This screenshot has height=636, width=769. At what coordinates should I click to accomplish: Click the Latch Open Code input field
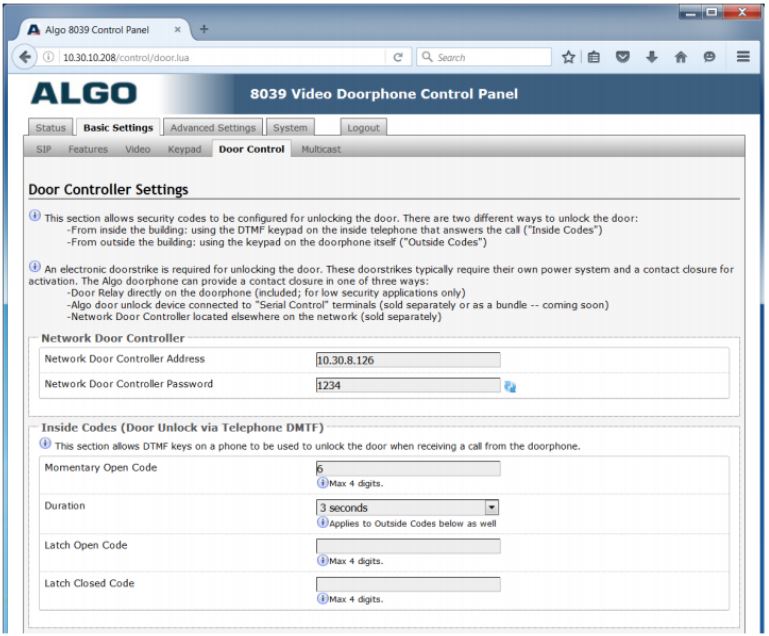coord(408,546)
